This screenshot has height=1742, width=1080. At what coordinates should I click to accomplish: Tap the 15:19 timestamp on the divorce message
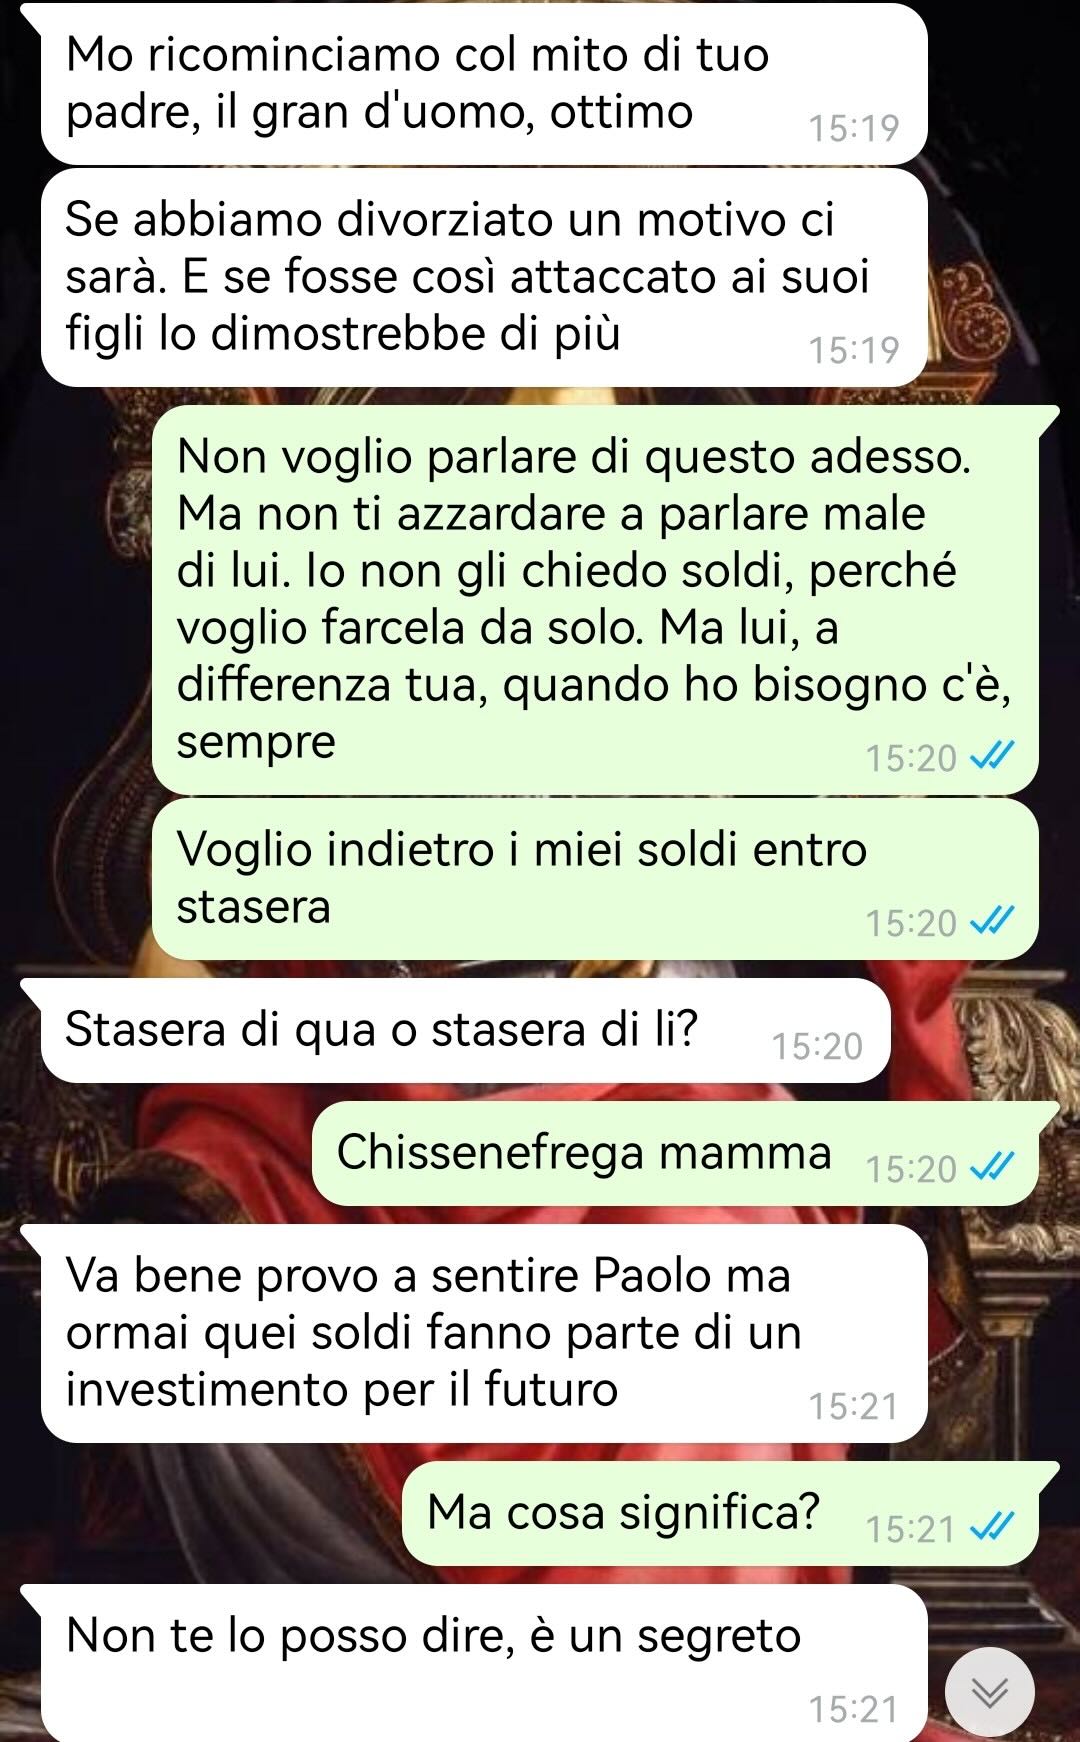tap(854, 350)
